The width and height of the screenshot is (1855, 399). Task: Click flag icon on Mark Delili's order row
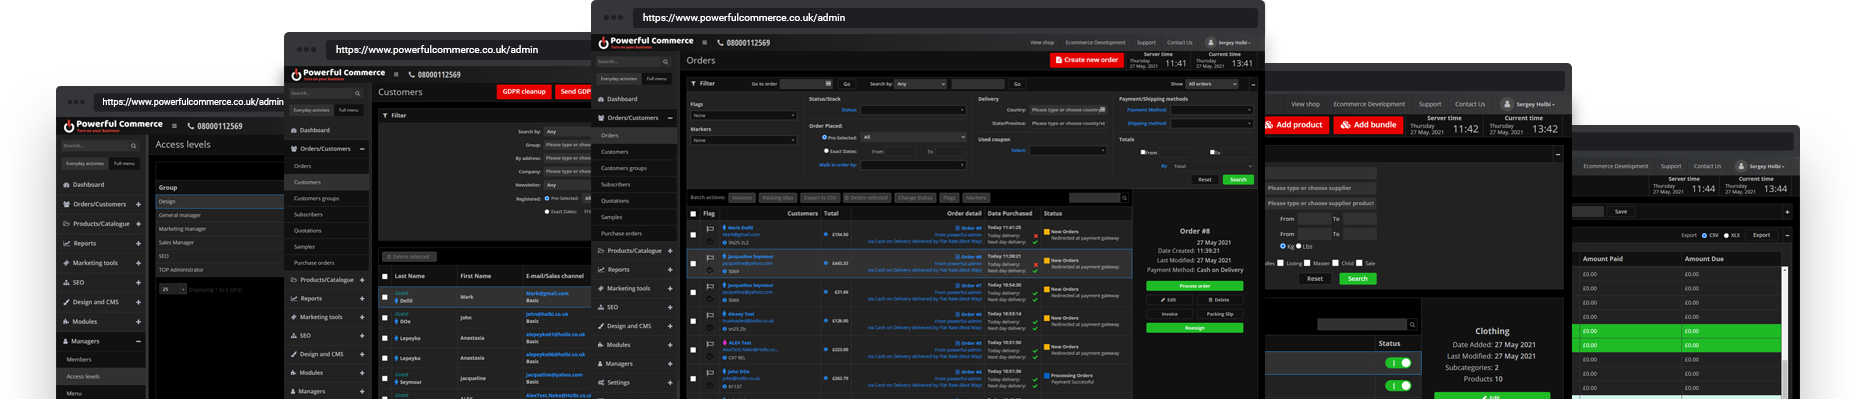pyautogui.click(x=710, y=229)
